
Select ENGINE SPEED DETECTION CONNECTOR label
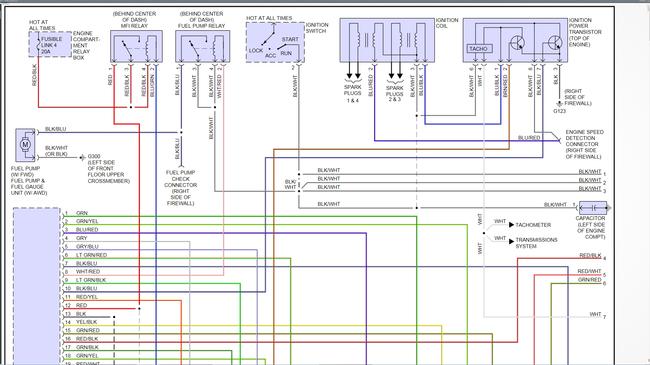pyautogui.click(x=585, y=144)
